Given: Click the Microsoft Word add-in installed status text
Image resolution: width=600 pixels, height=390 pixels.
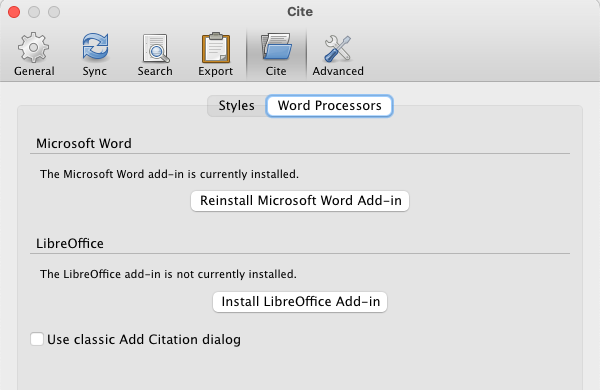Looking at the screenshot, I should [x=169, y=174].
